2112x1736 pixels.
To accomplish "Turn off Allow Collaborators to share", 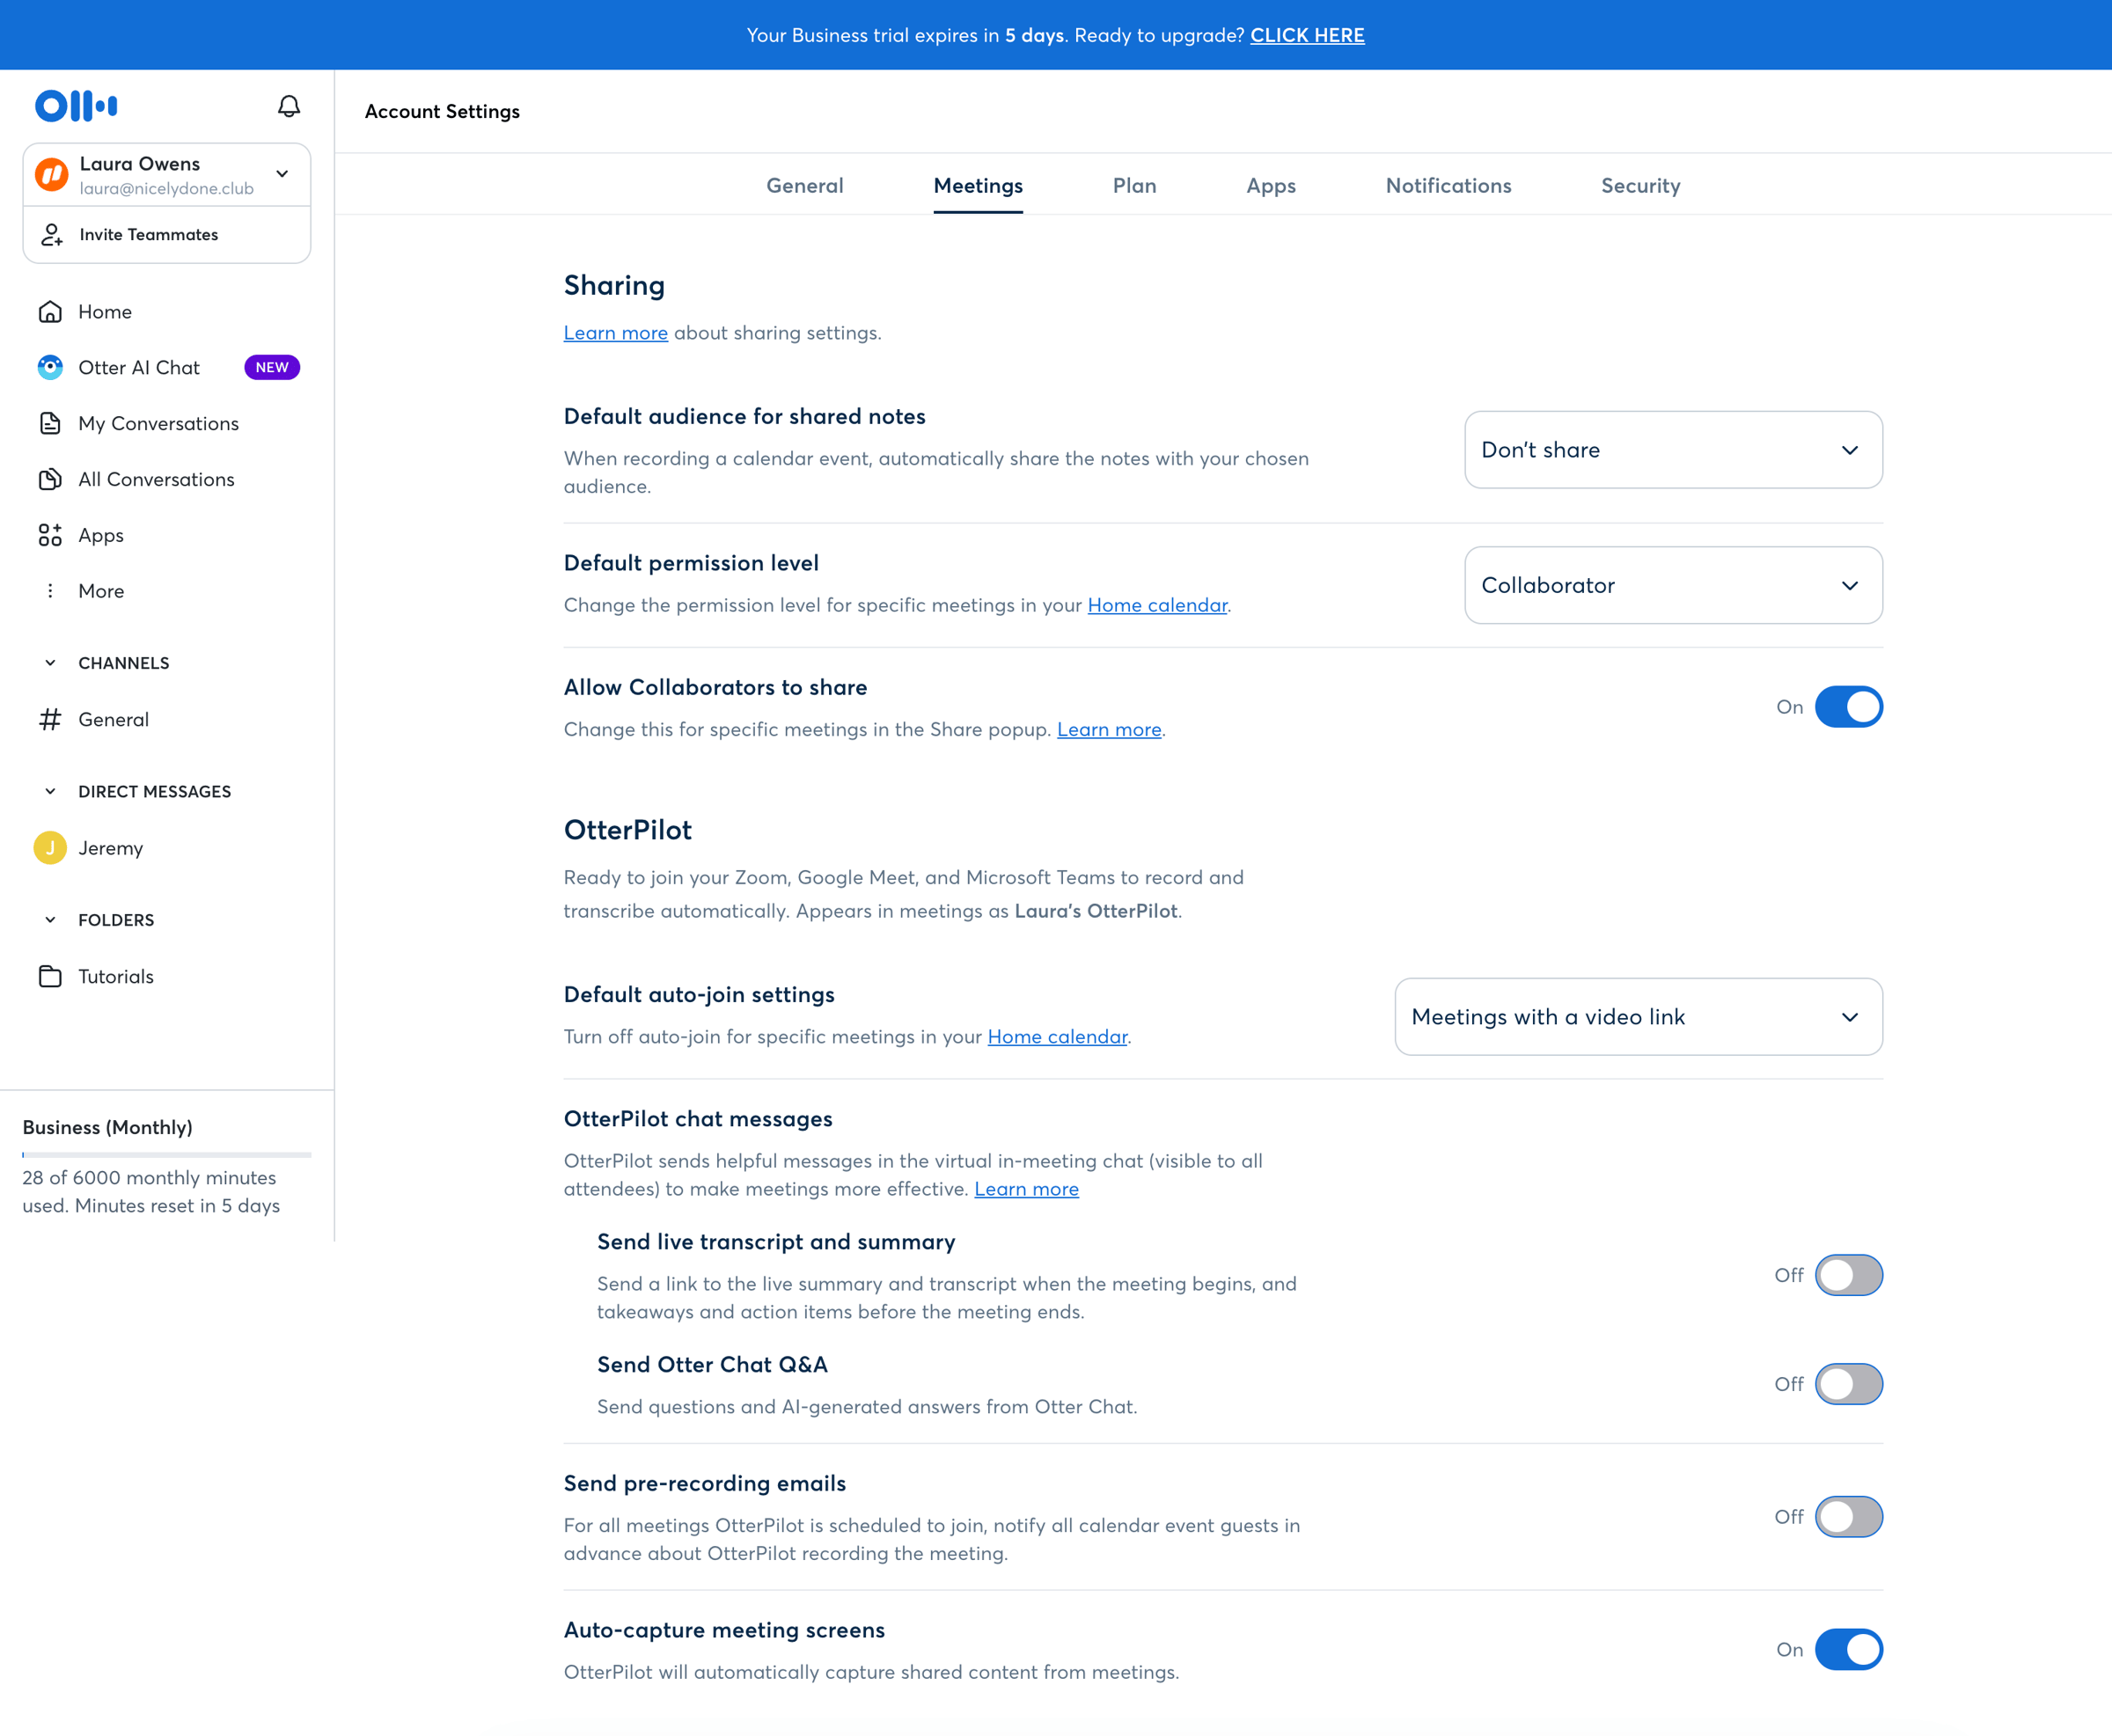I will pyautogui.click(x=1848, y=707).
